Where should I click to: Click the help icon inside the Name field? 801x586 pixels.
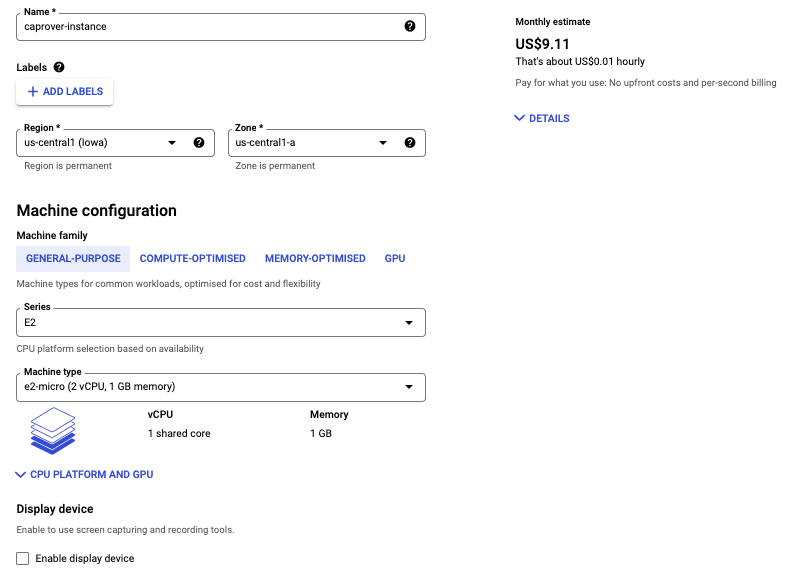(x=410, y=27)
